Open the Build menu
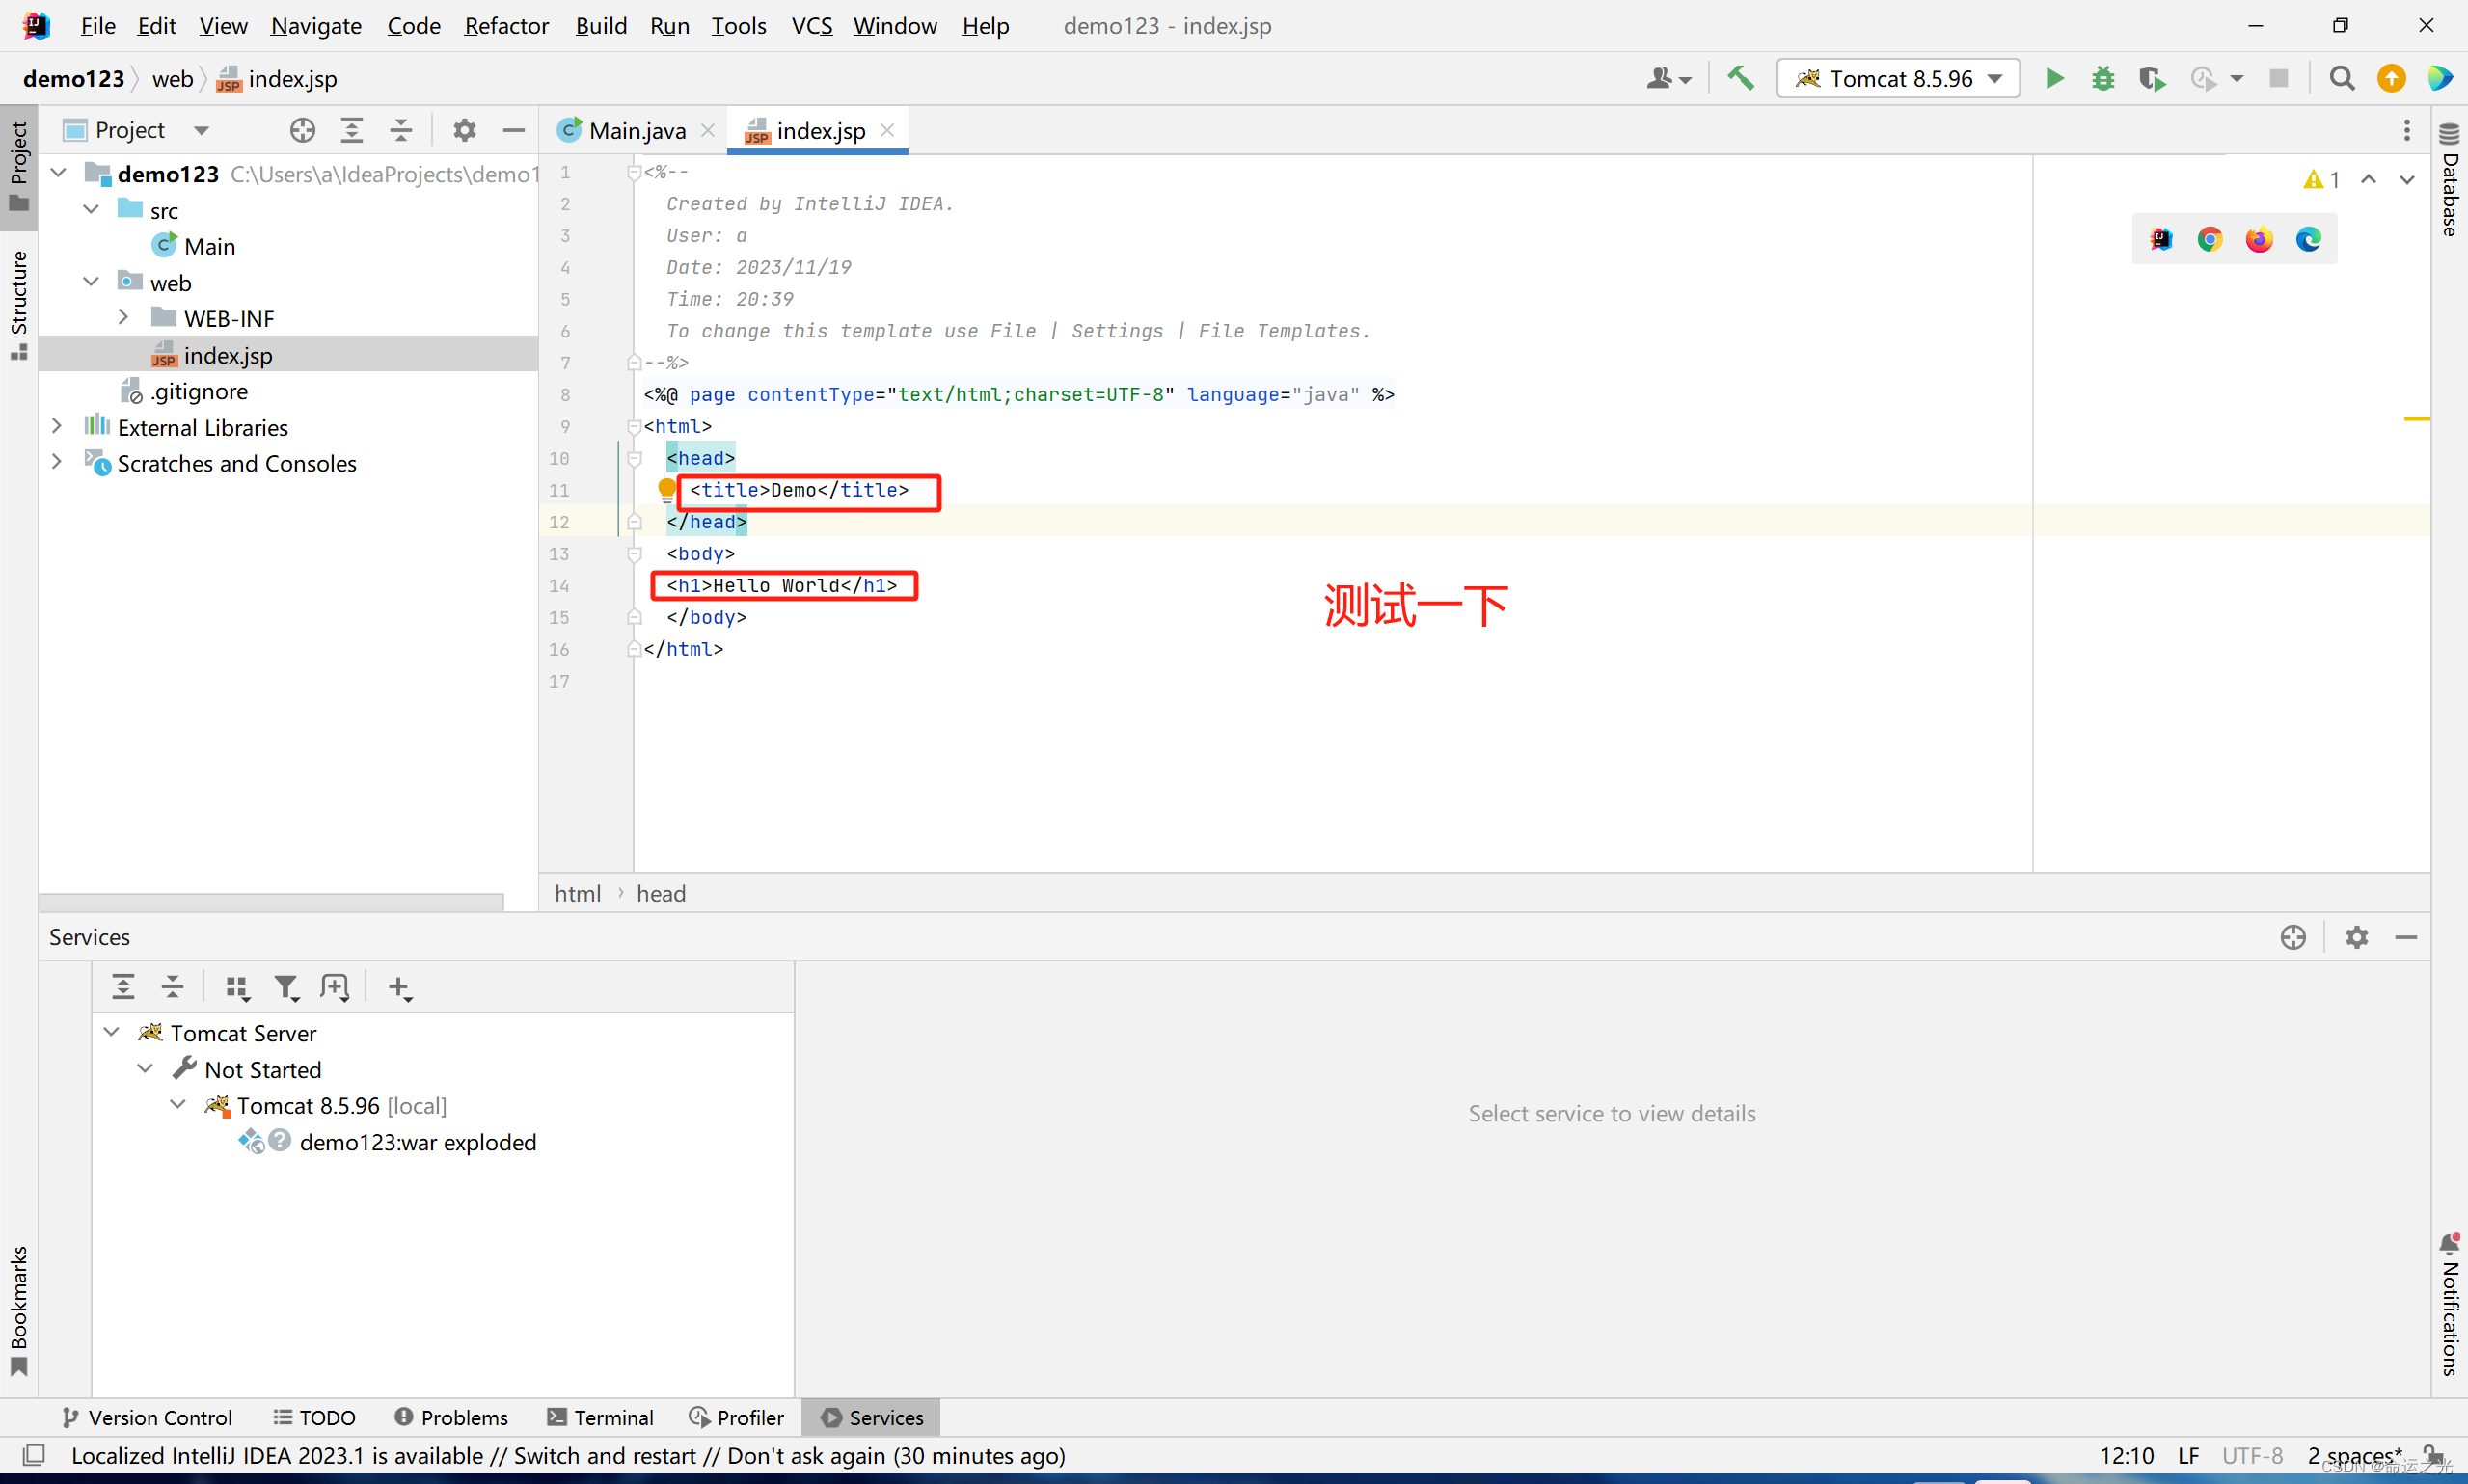 point(601,26)
